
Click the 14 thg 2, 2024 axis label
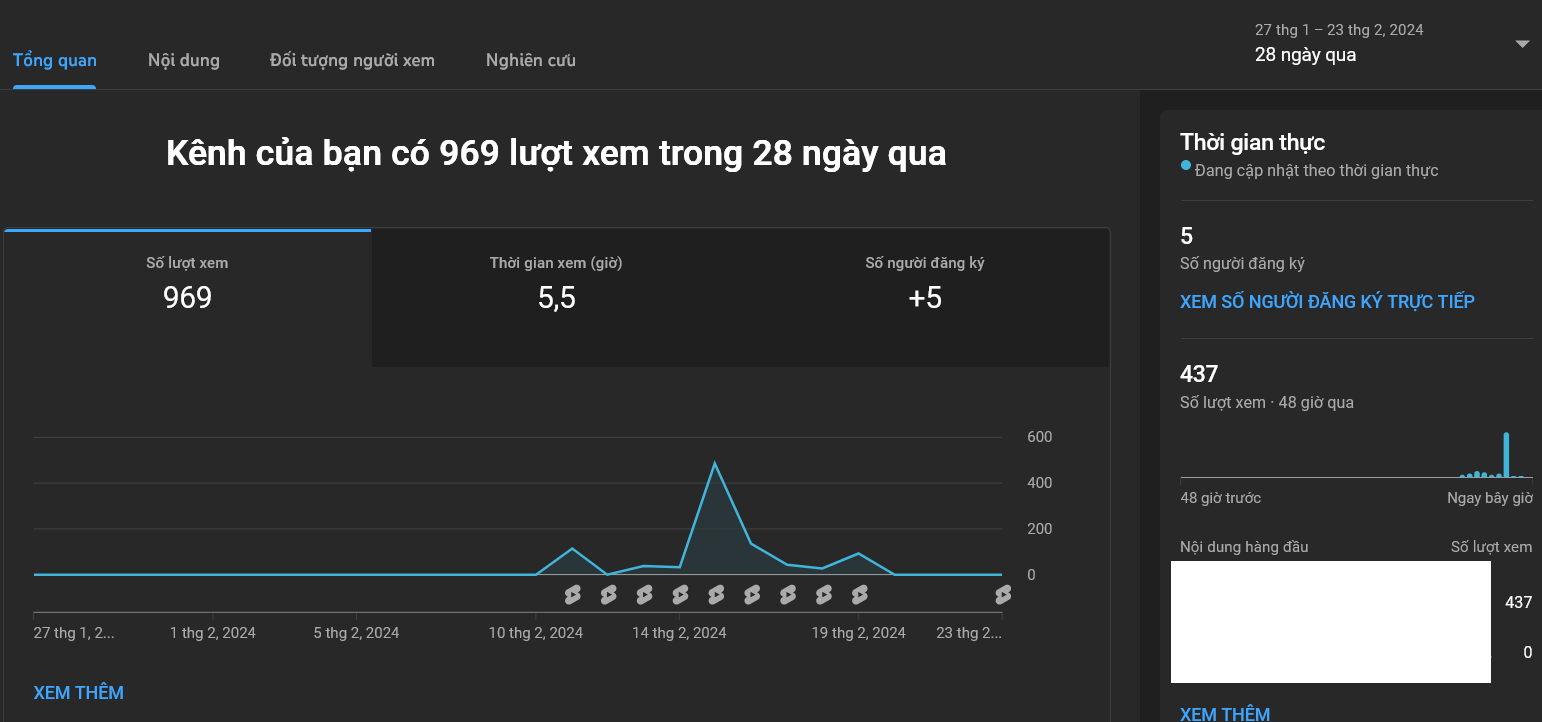[680, 633]
